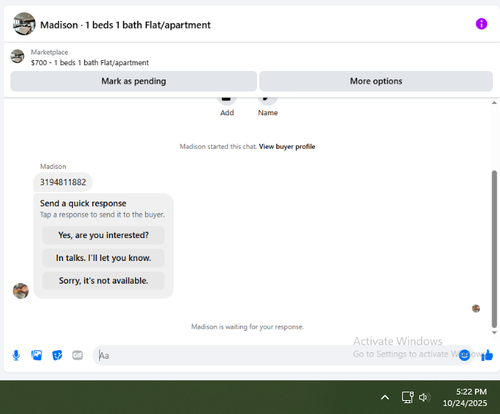The image size is (500, 414).
Task: Select message bubble 3194811882
Action: coord(63,182)
